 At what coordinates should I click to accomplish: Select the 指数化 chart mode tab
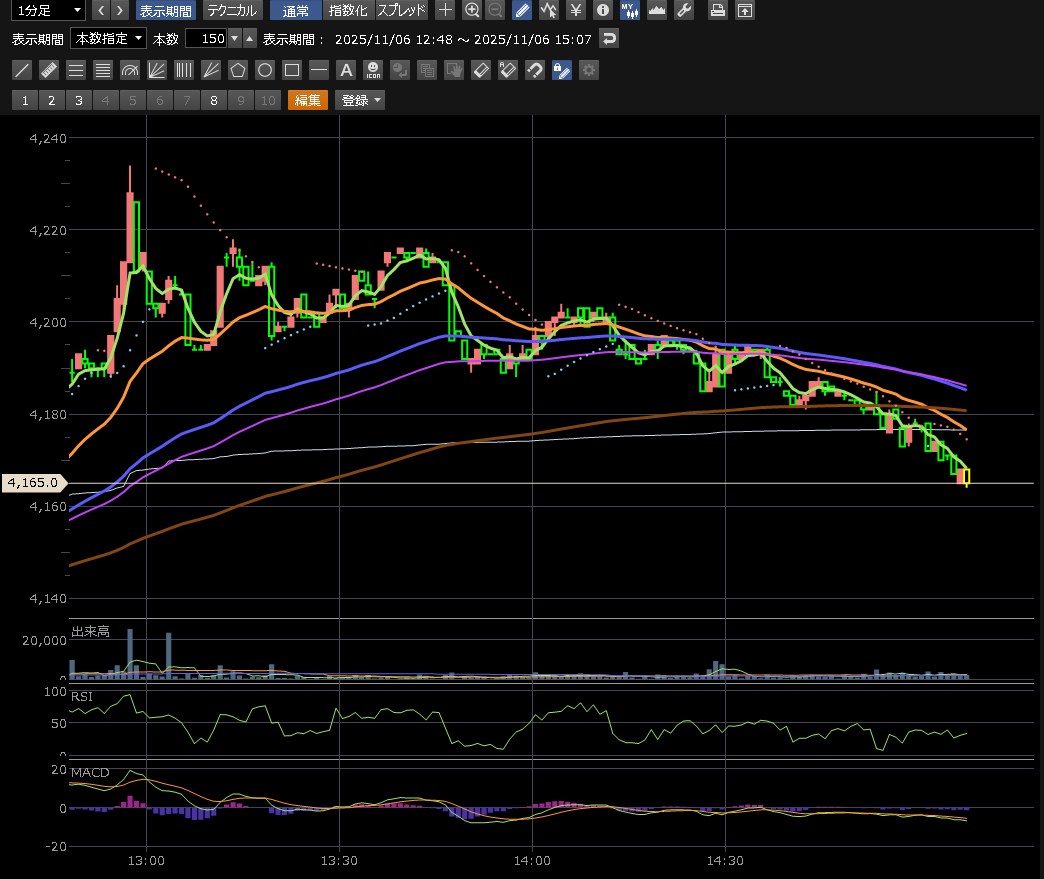[x=348, y=11]
